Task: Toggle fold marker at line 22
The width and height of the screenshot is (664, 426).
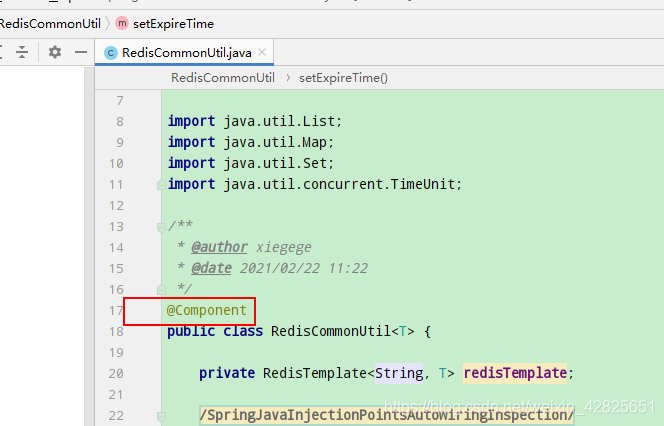Action: (161, 416)
